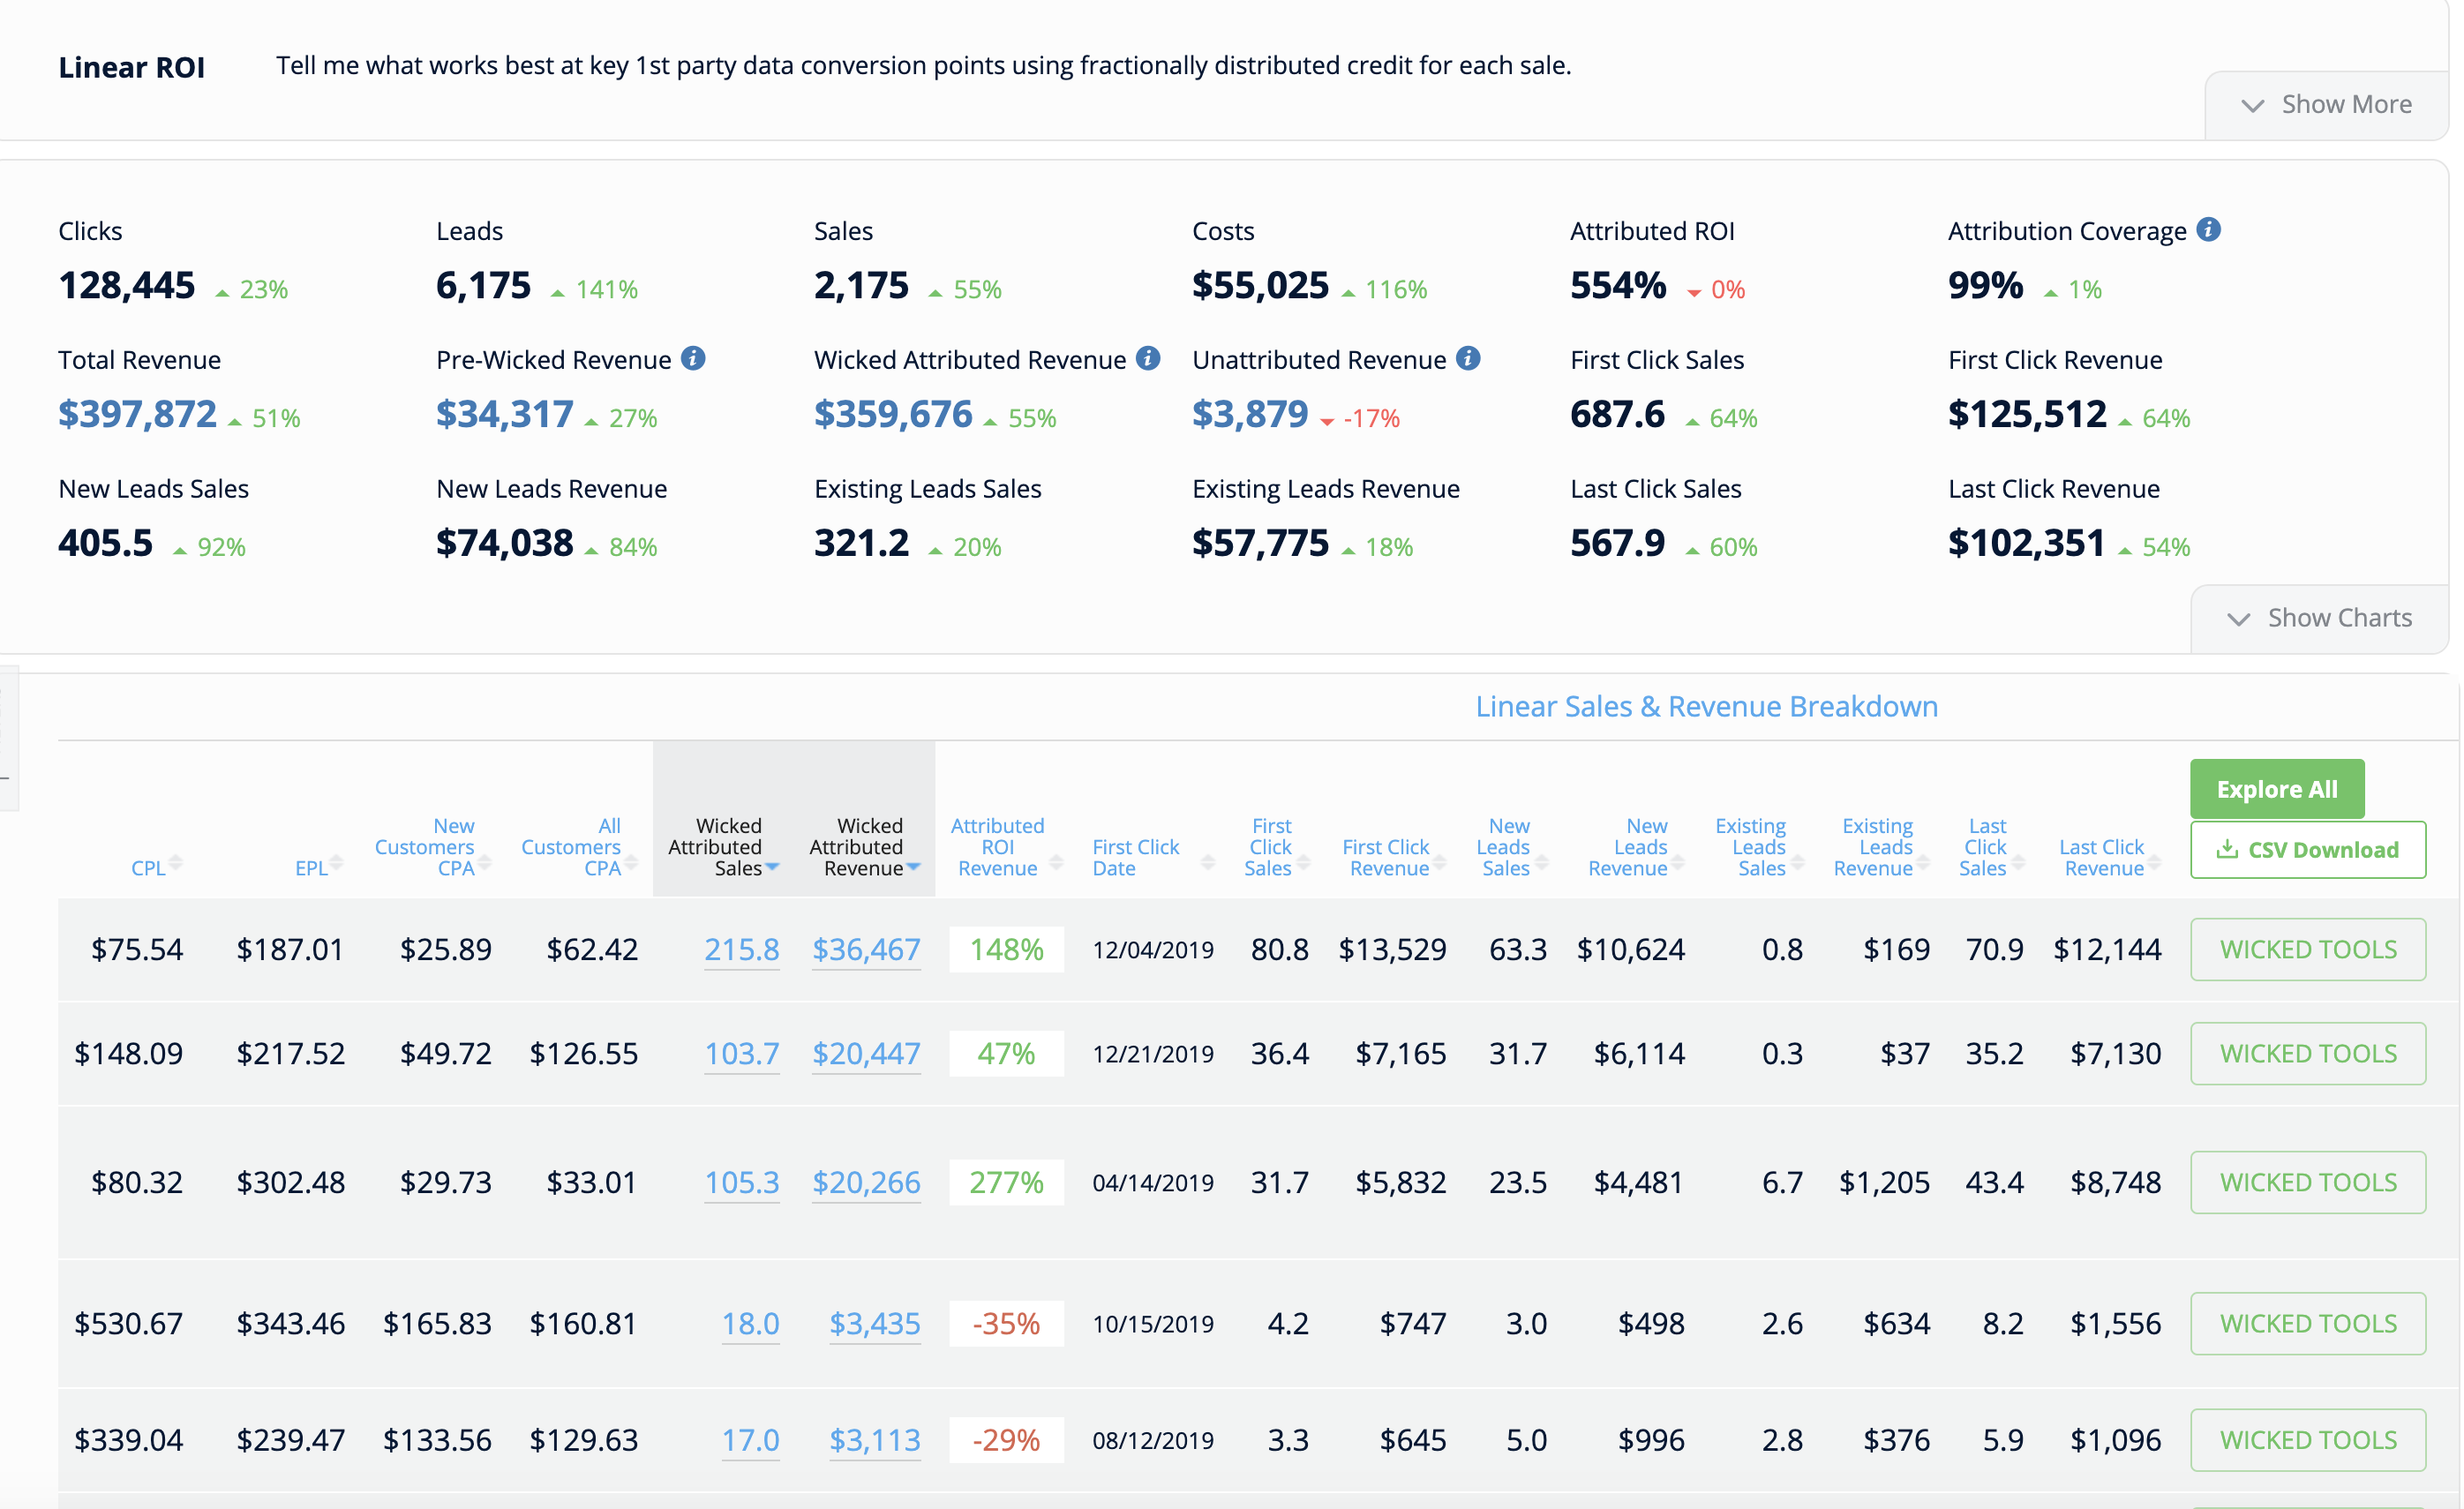Click the CPL column header
The height and width of the screenshot is (1509, 2464).
(x=148, y=868)
